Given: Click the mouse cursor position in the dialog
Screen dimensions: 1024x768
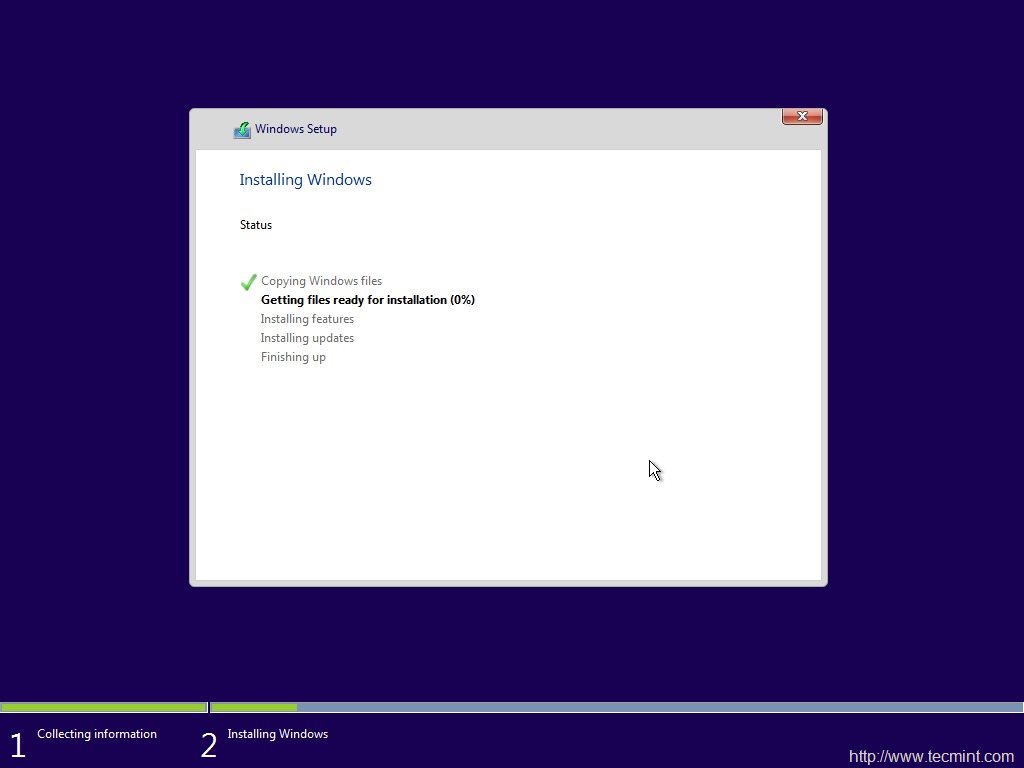Looking at the screenshot, I should click(652, 470).
